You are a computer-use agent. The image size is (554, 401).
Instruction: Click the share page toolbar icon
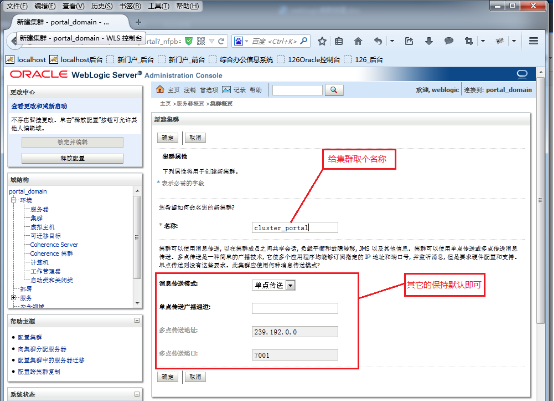pos(409,41)
